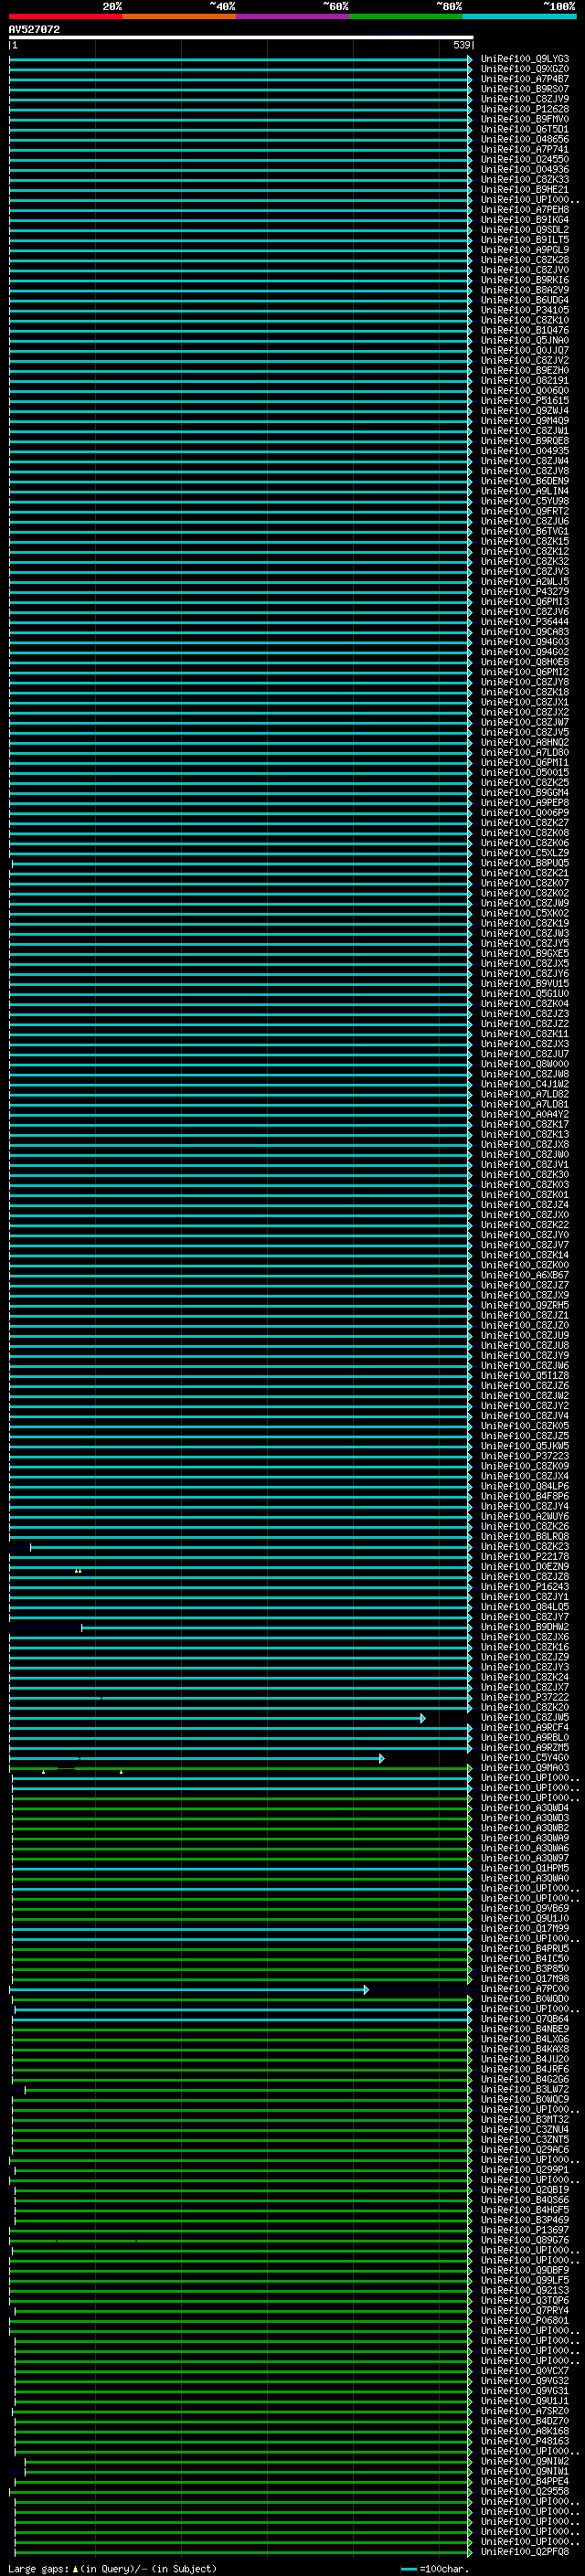This screenshot has height=2576, width=585.
Task: Select hit UniRef100_P22178
Action: (x=524, y=1557)
